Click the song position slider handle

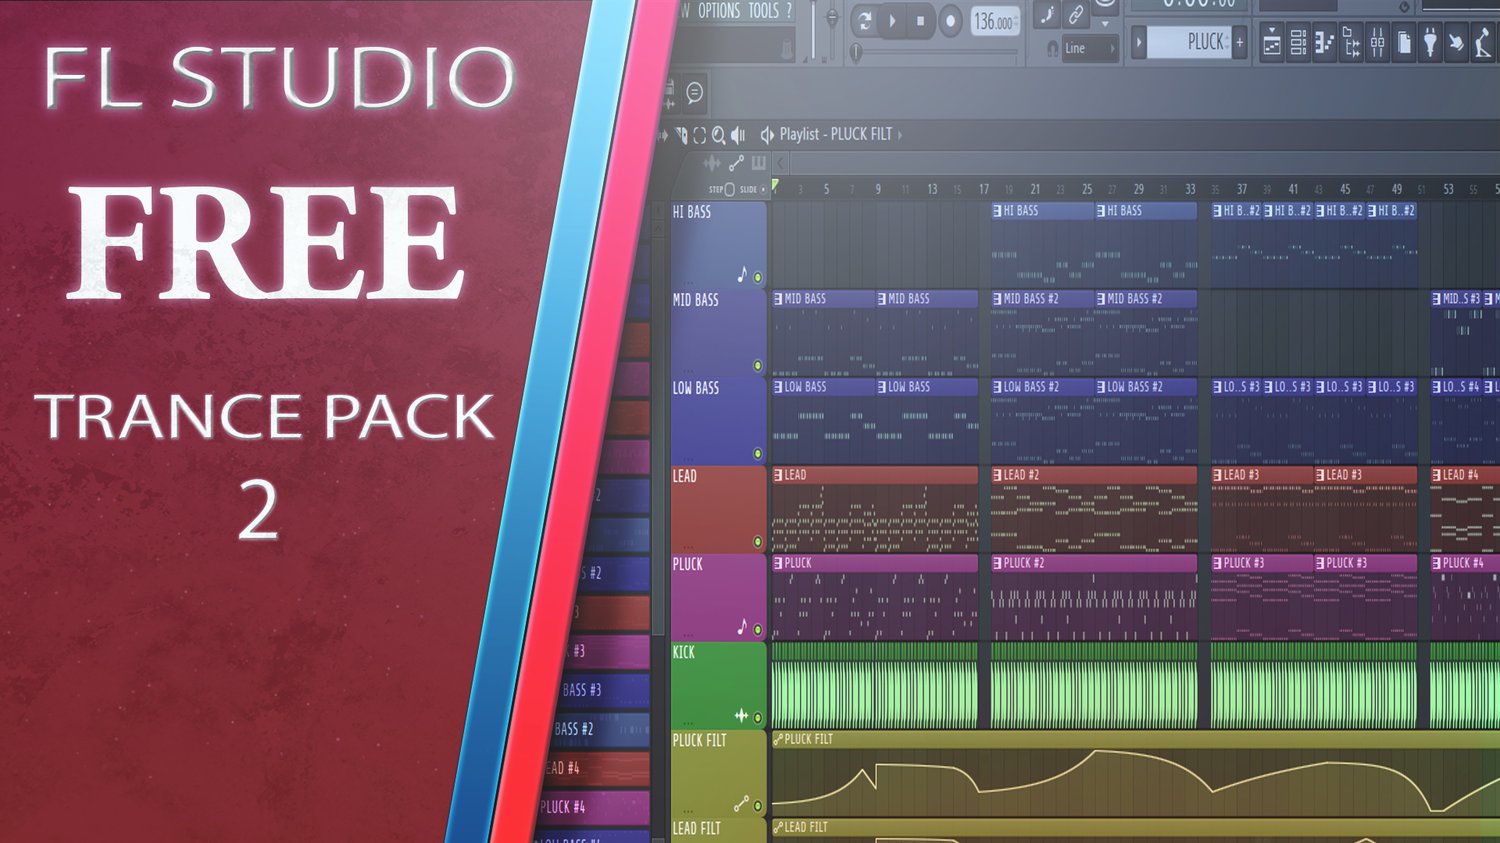tap(856, 51)
